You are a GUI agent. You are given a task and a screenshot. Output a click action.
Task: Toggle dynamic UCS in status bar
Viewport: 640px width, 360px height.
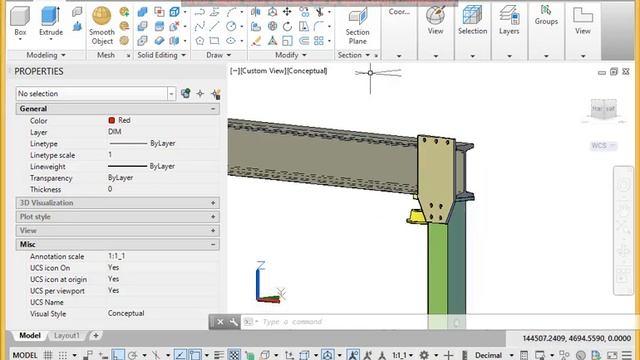[289, 355]
